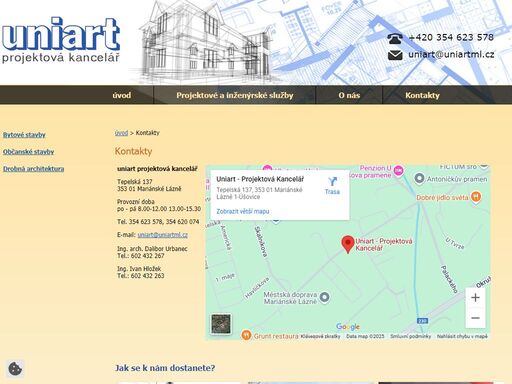Click the Google logo on the map
Screen dimensions: 512x384
coord(348,327)
